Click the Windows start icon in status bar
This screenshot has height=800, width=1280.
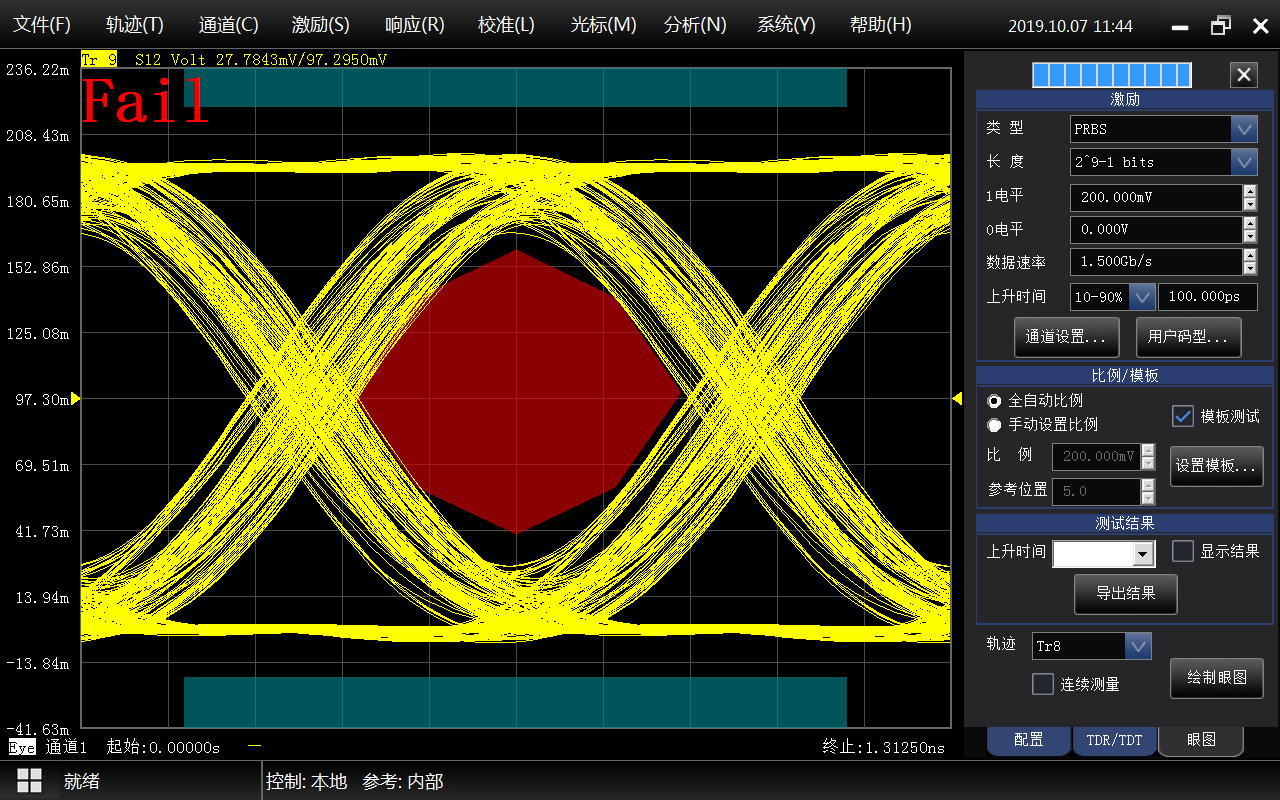coord(29,781)
